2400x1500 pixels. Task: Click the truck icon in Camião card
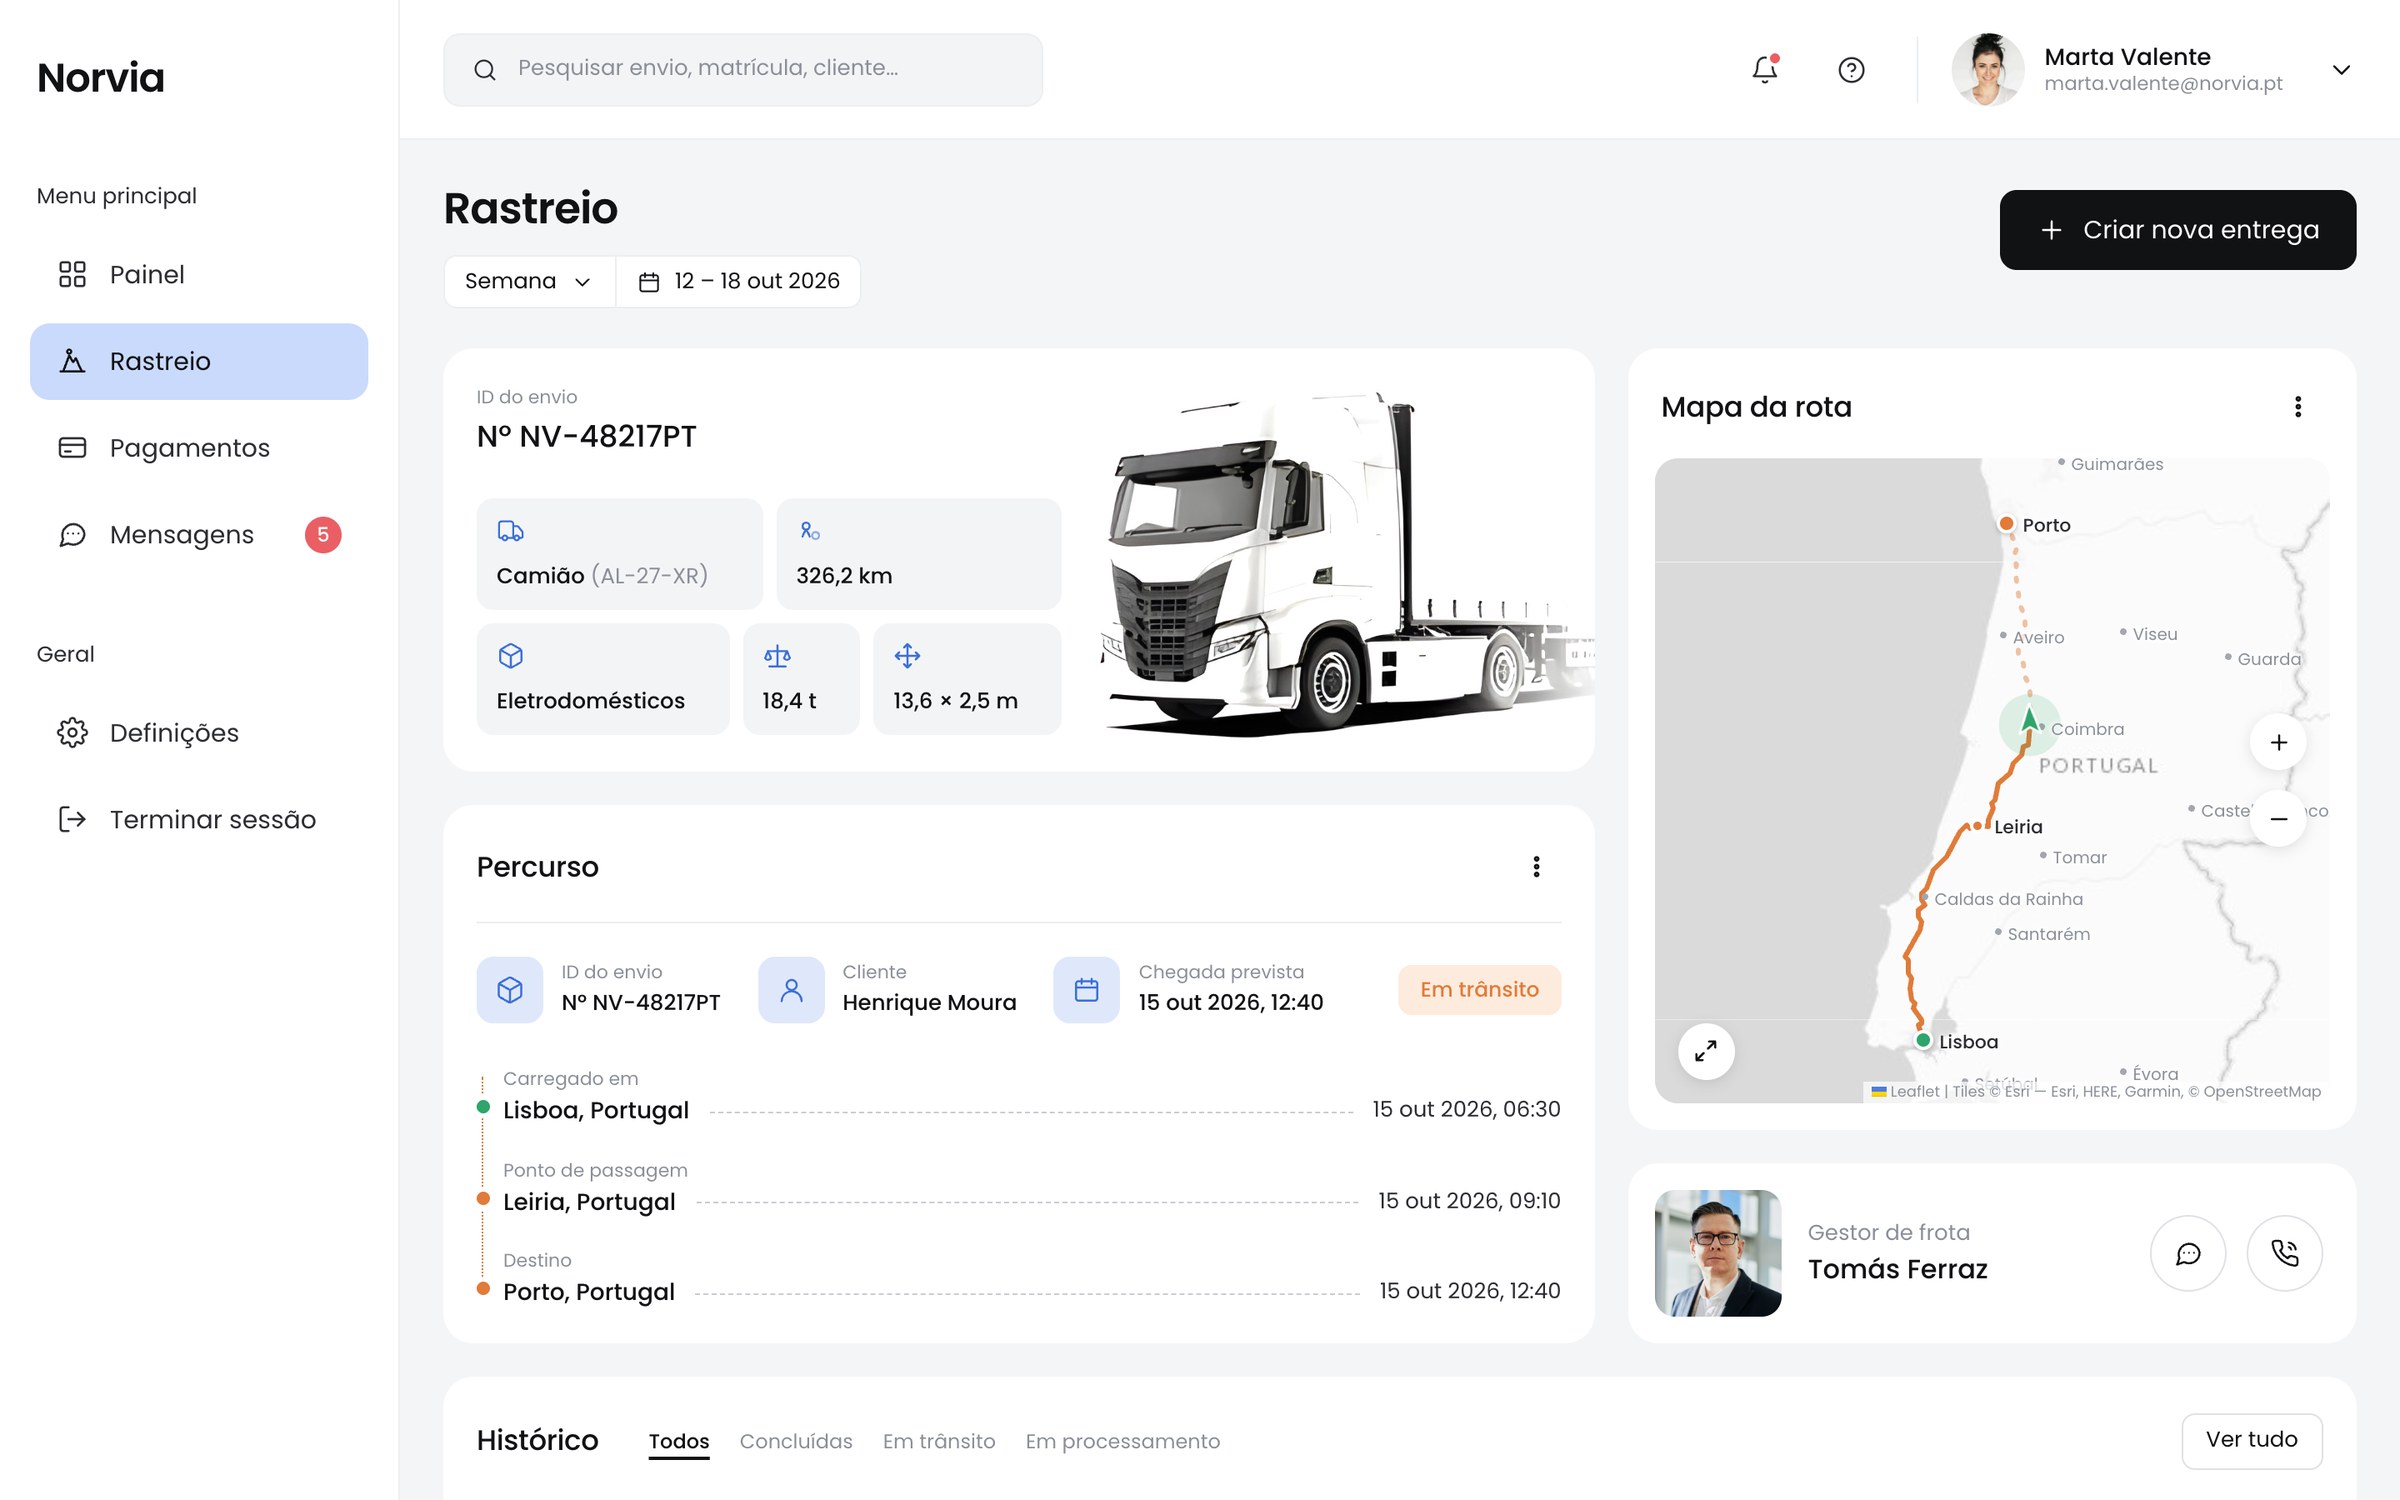coord(510,531)
